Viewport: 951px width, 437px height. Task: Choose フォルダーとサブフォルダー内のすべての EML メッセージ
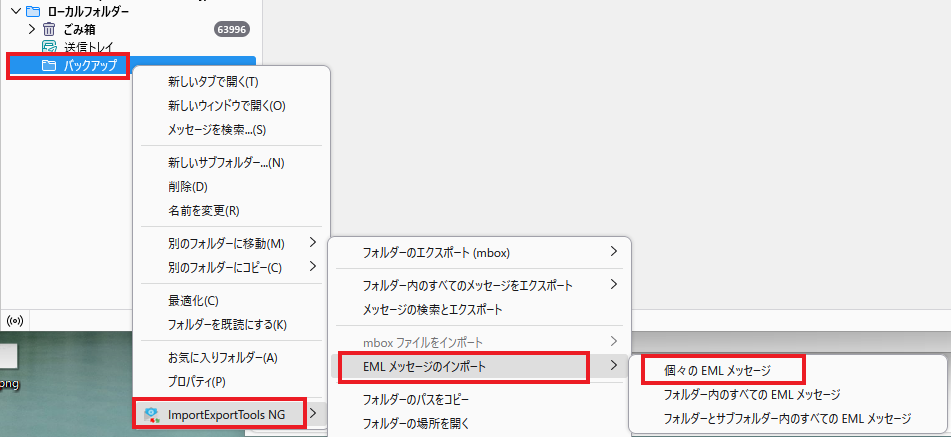tap(787, 419)
